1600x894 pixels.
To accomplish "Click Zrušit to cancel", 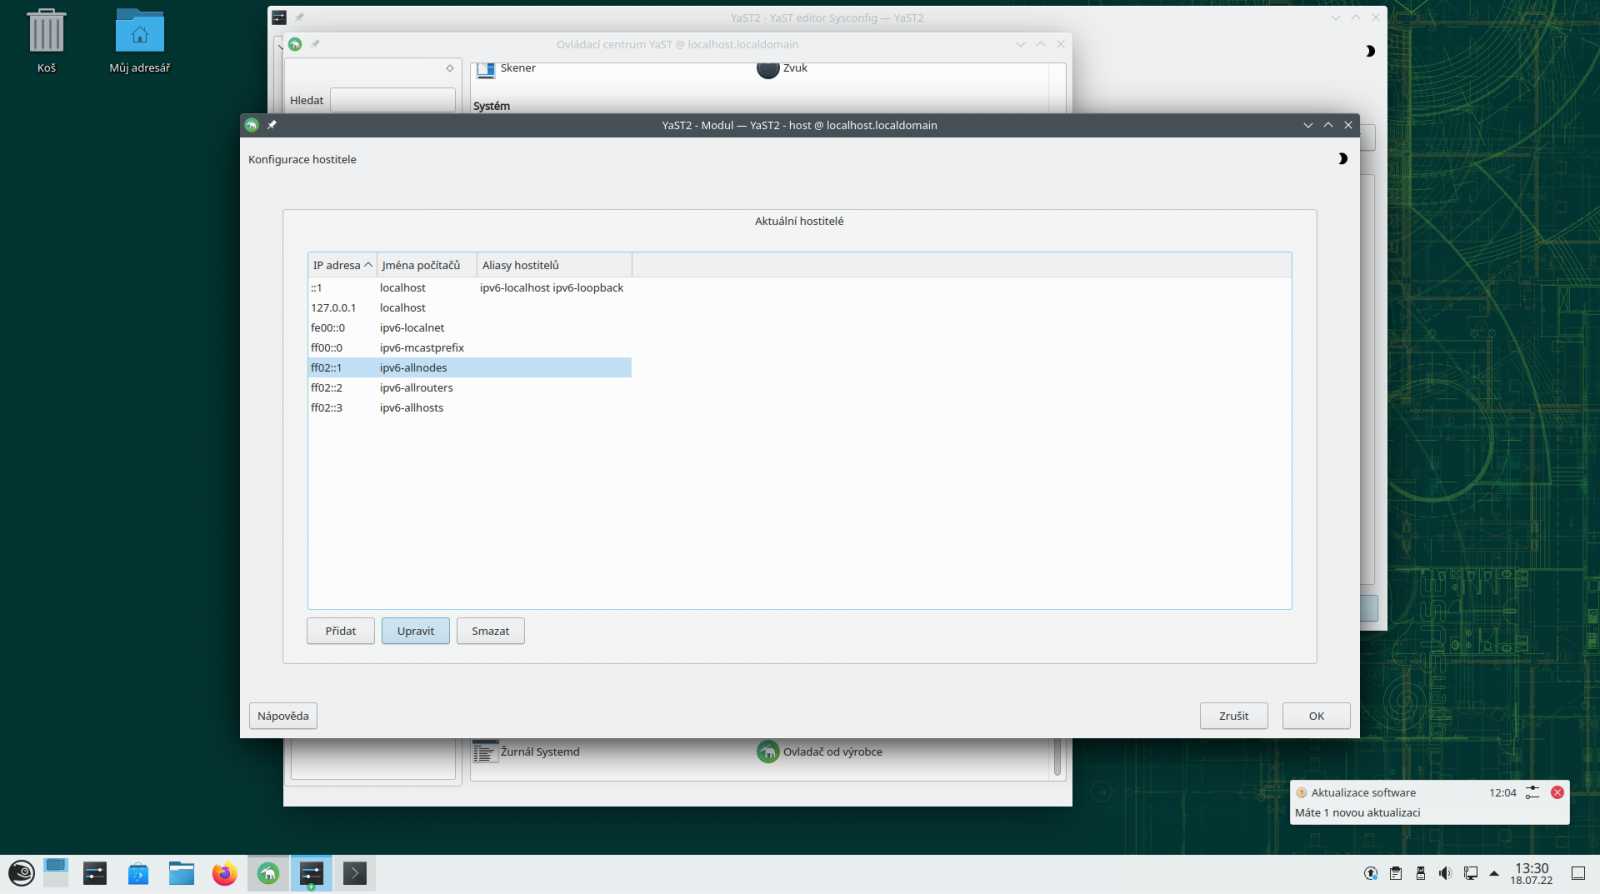I will pos(1234,716).
